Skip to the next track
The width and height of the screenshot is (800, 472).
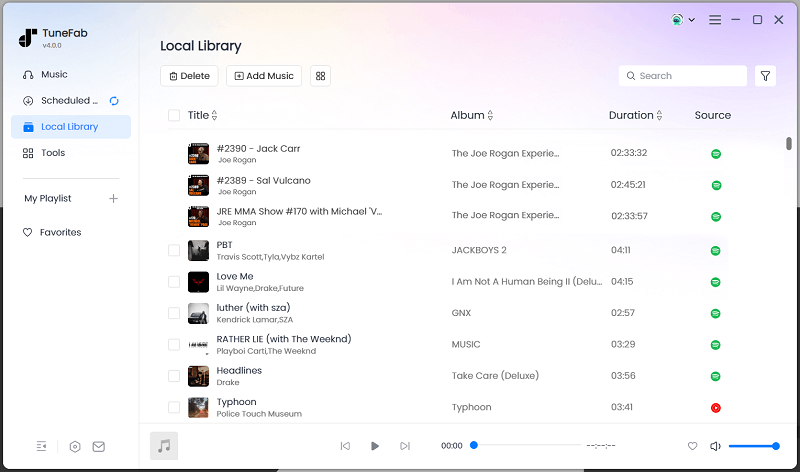(405, 446)
